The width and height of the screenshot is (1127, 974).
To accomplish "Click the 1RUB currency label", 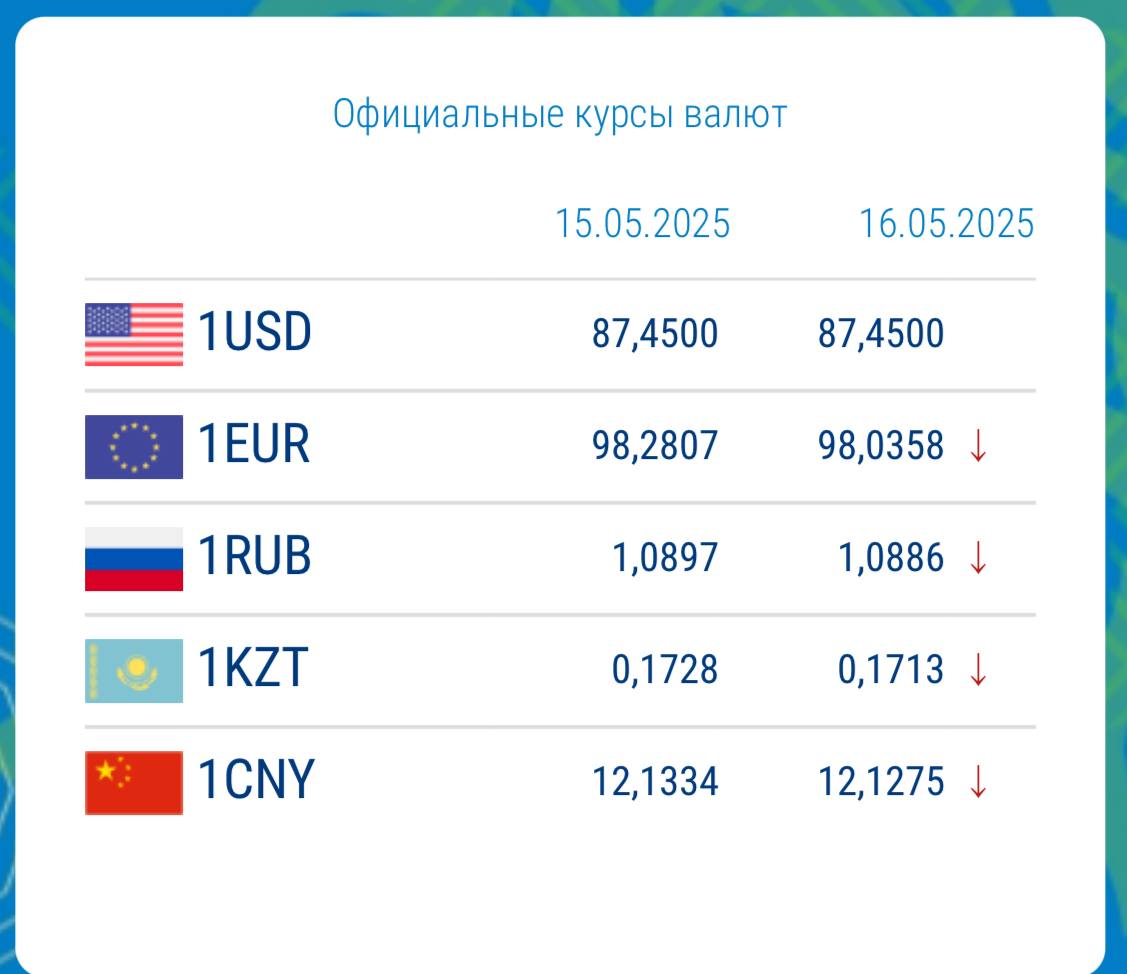I will tap(254, 556).
